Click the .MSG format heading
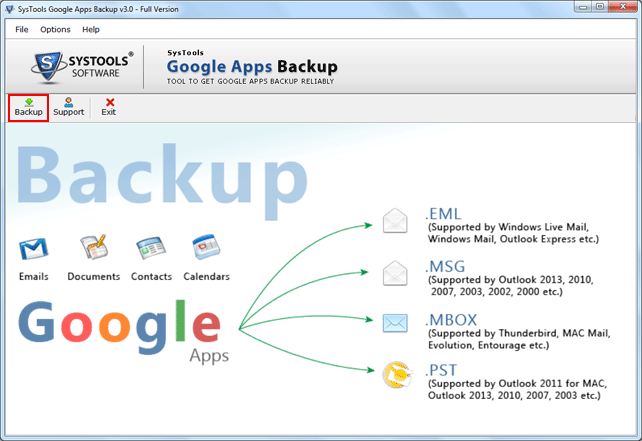This screenshot has width=642, height=441. click(445, 267)
